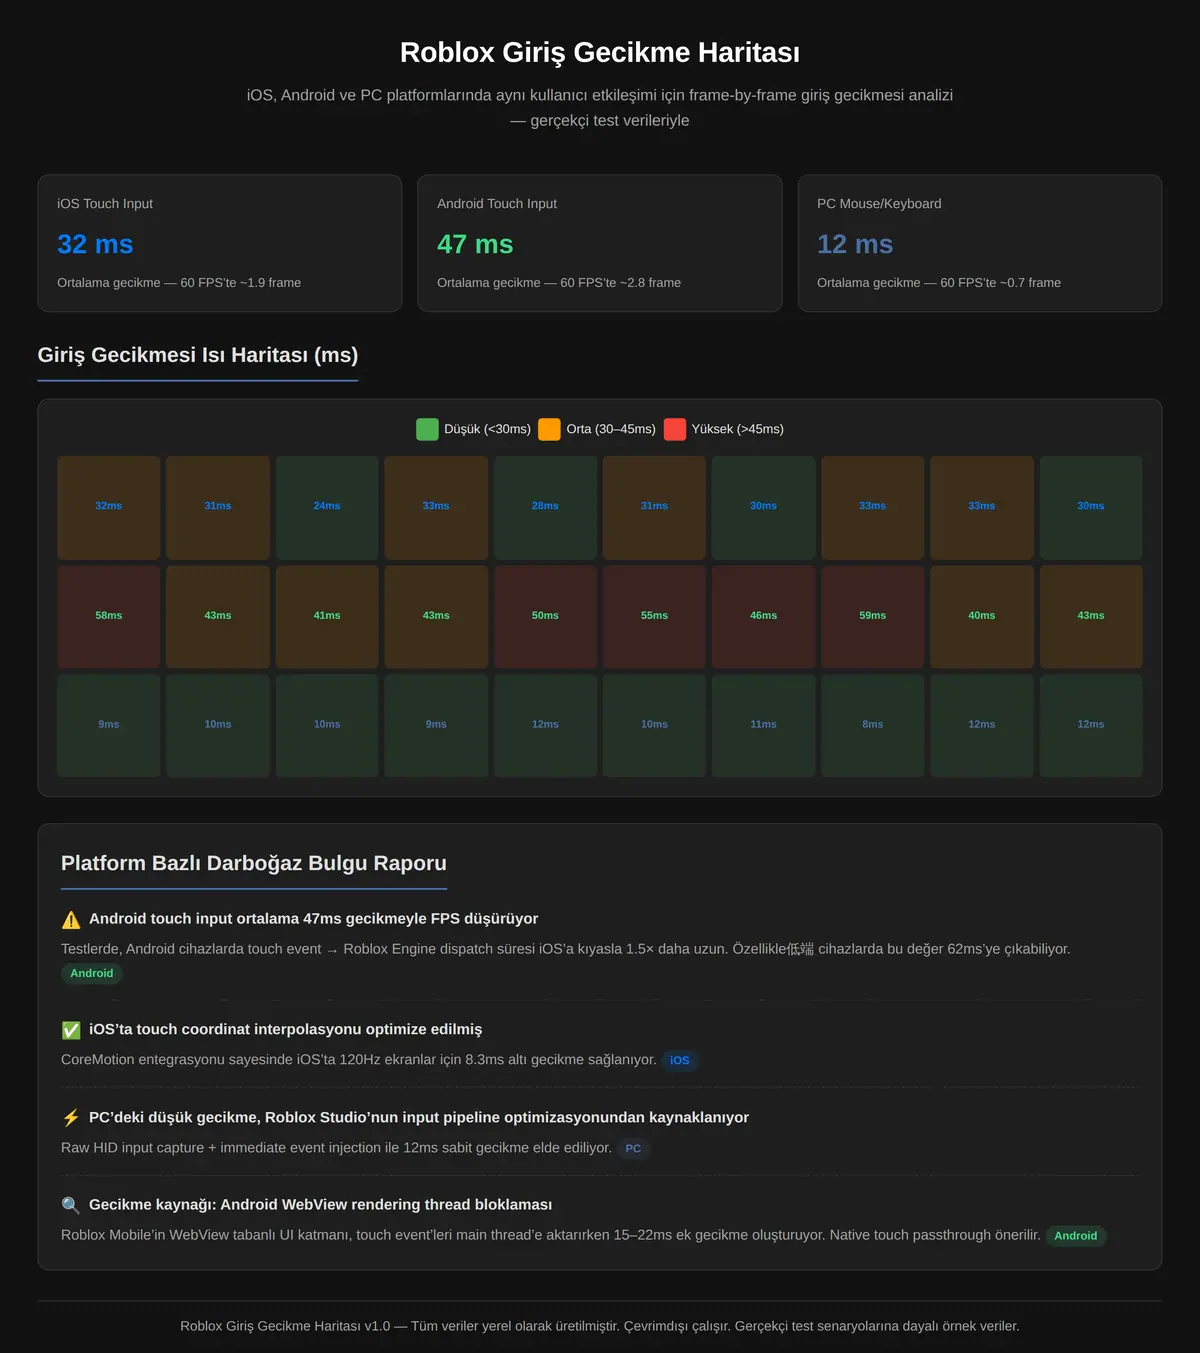Viewport: 1200px width, 1353px height.
Task: Click the orange Orta legend swatch
Action: (549, 429)
